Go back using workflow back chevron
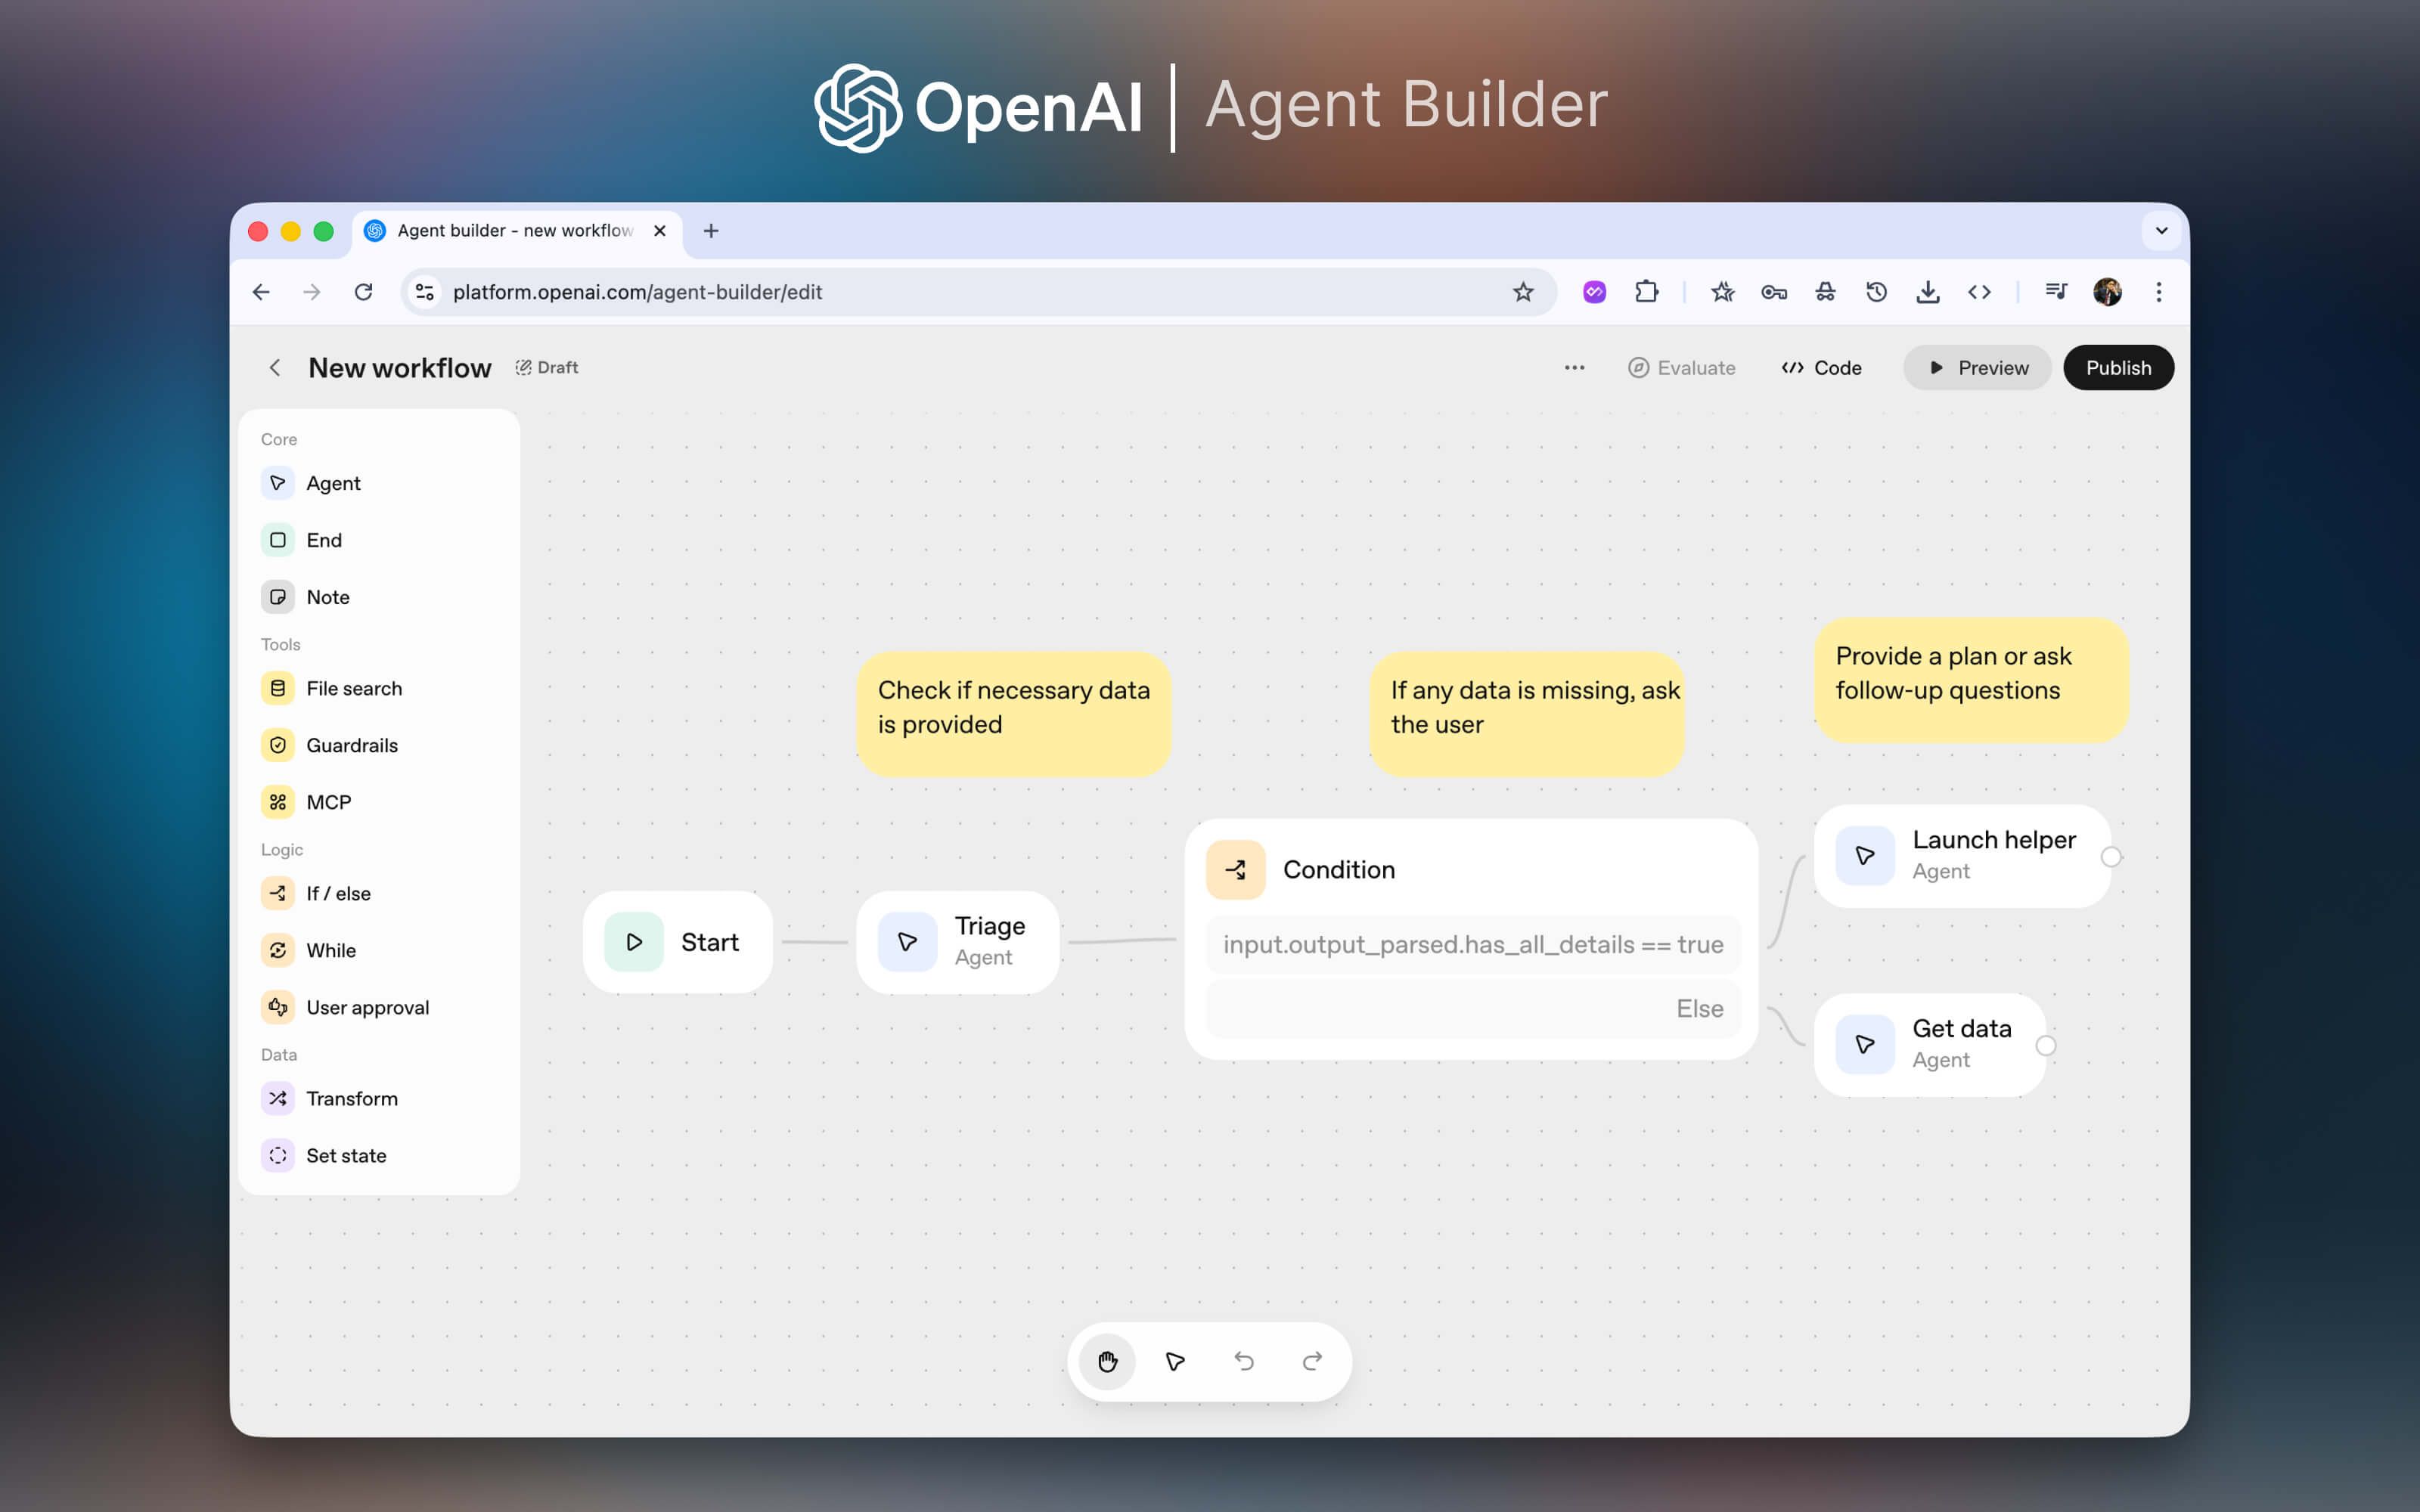The width and height of the screenshot is (2420, 1512). click(x=275, y=368)
